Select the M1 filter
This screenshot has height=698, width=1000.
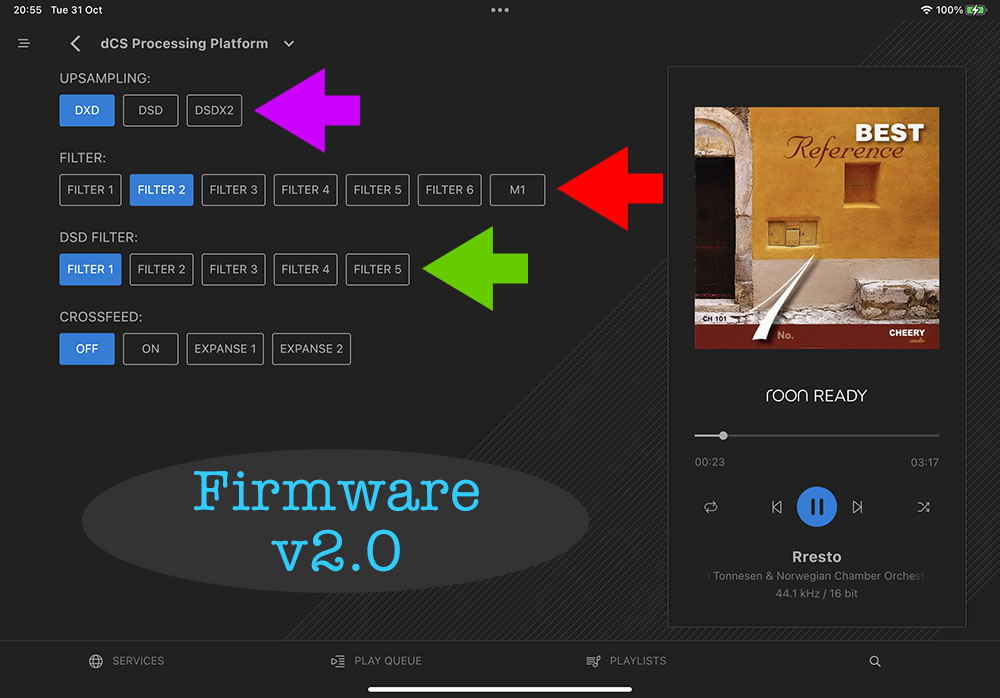pyautogui.click(x=517, y=189)
